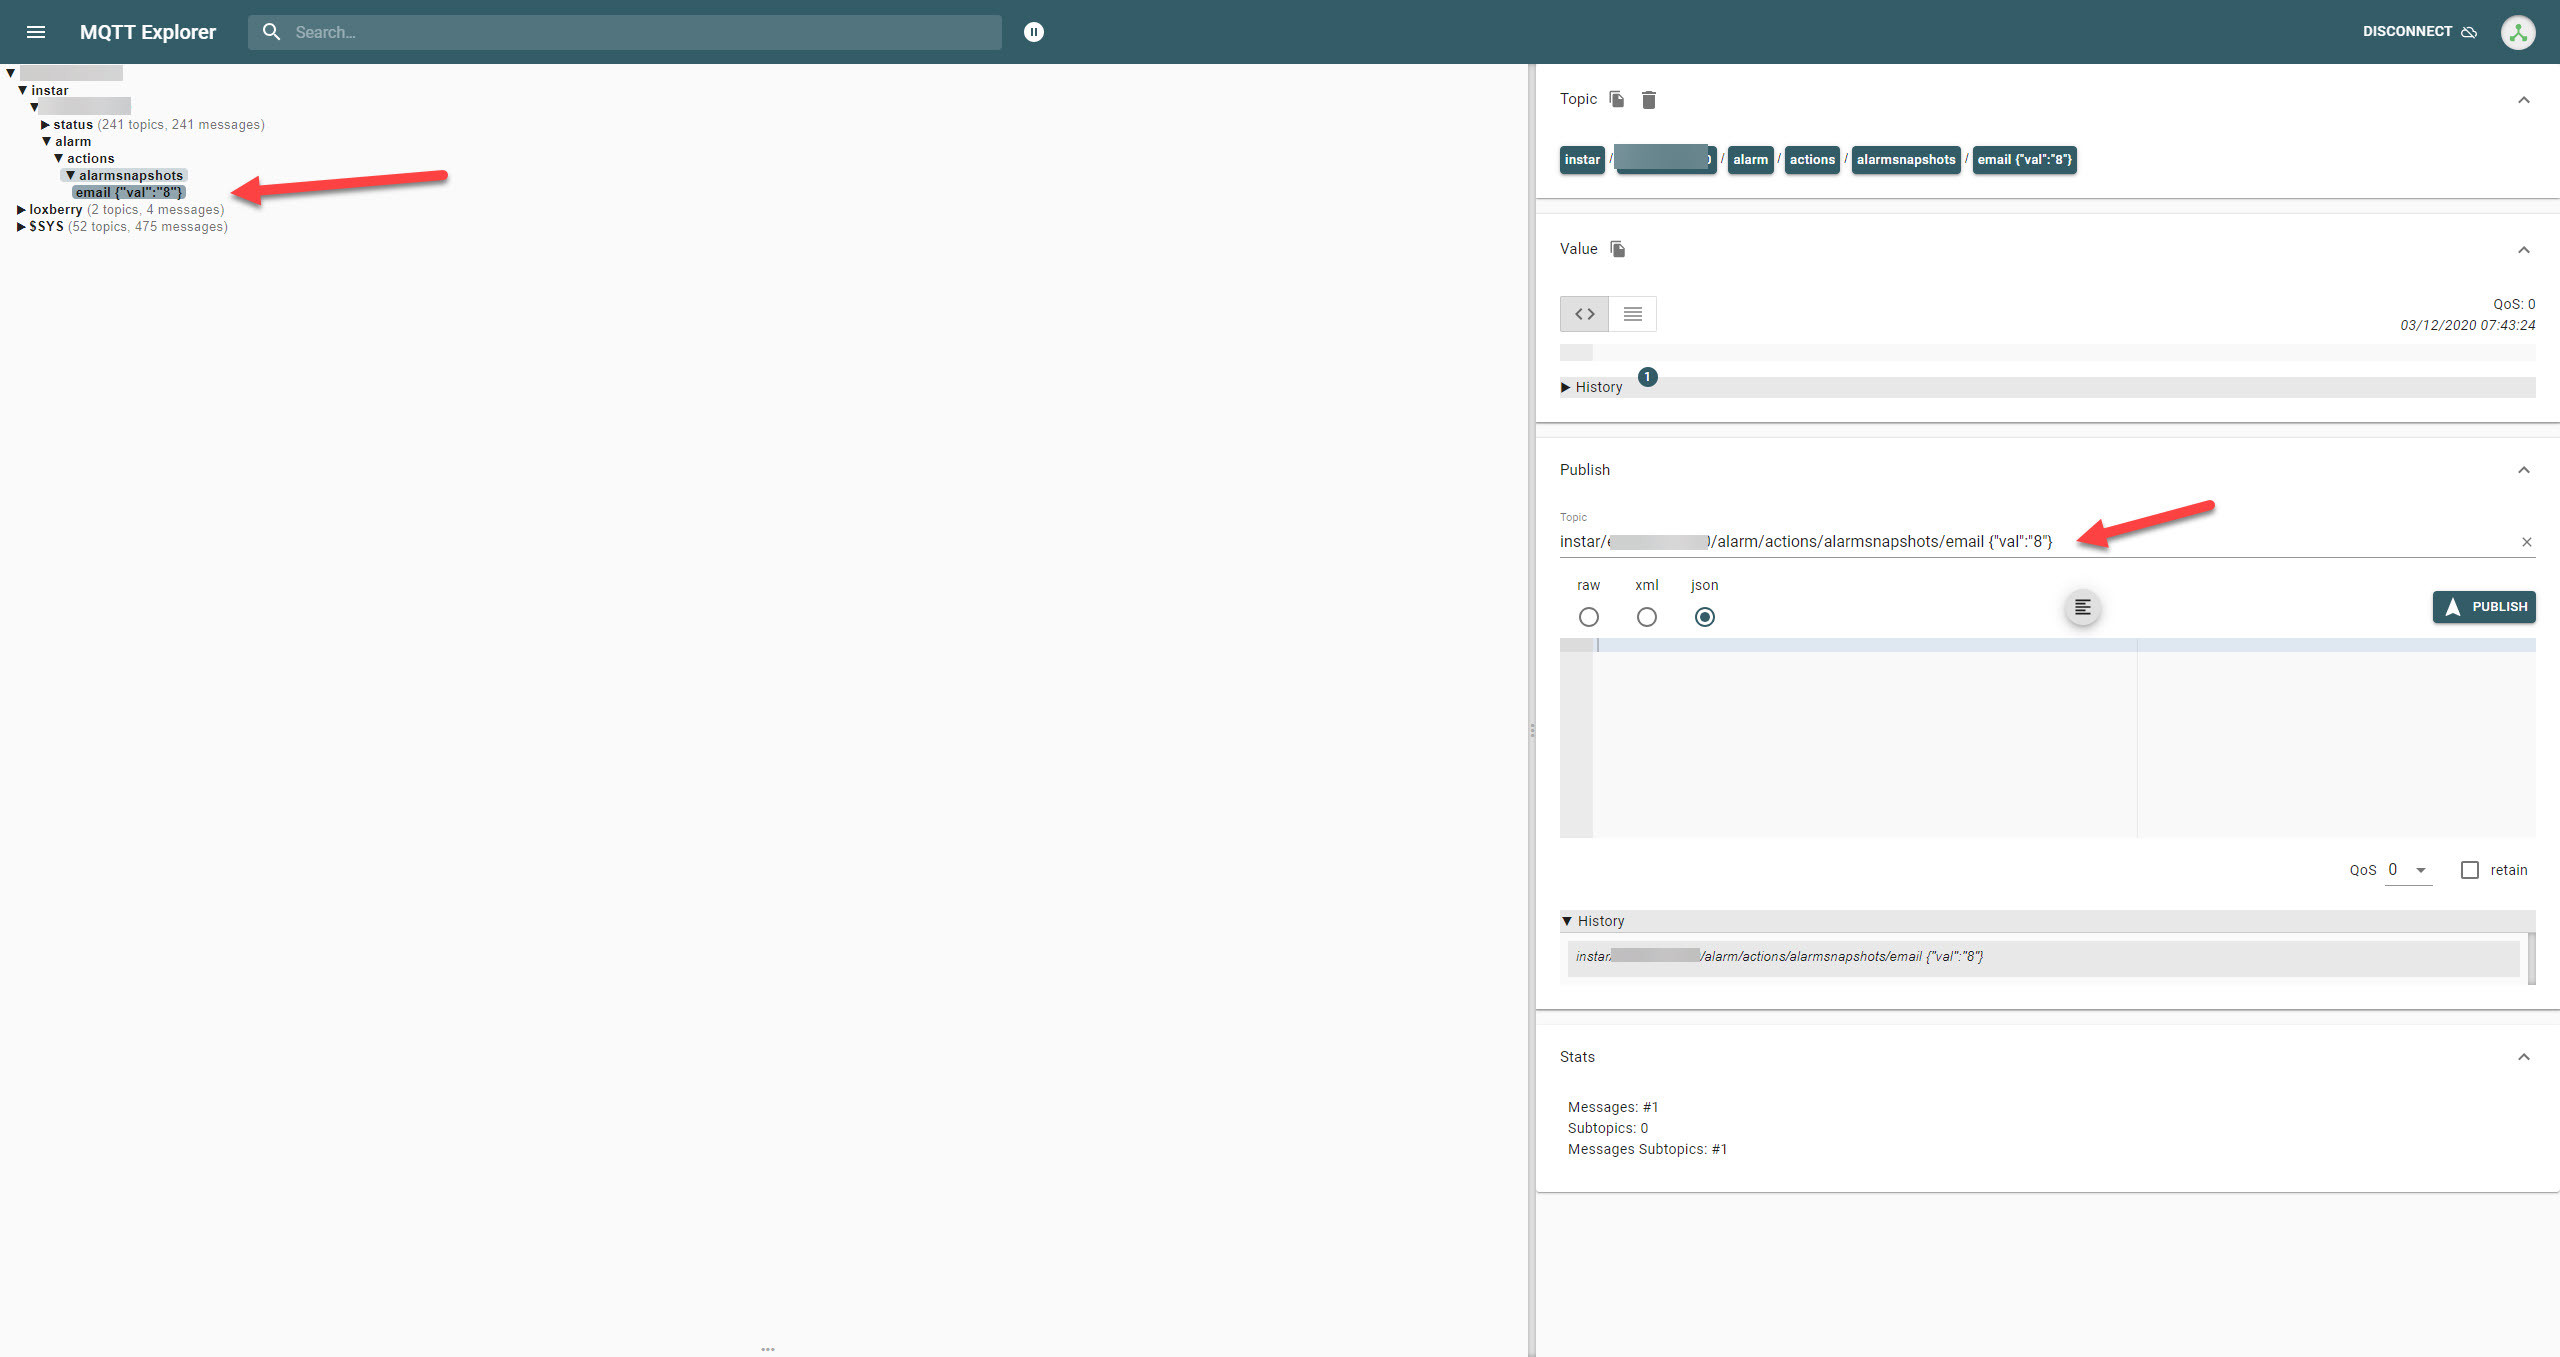Click the blurred camera ID breadcrumb chip

click(x=1666, y=160)
